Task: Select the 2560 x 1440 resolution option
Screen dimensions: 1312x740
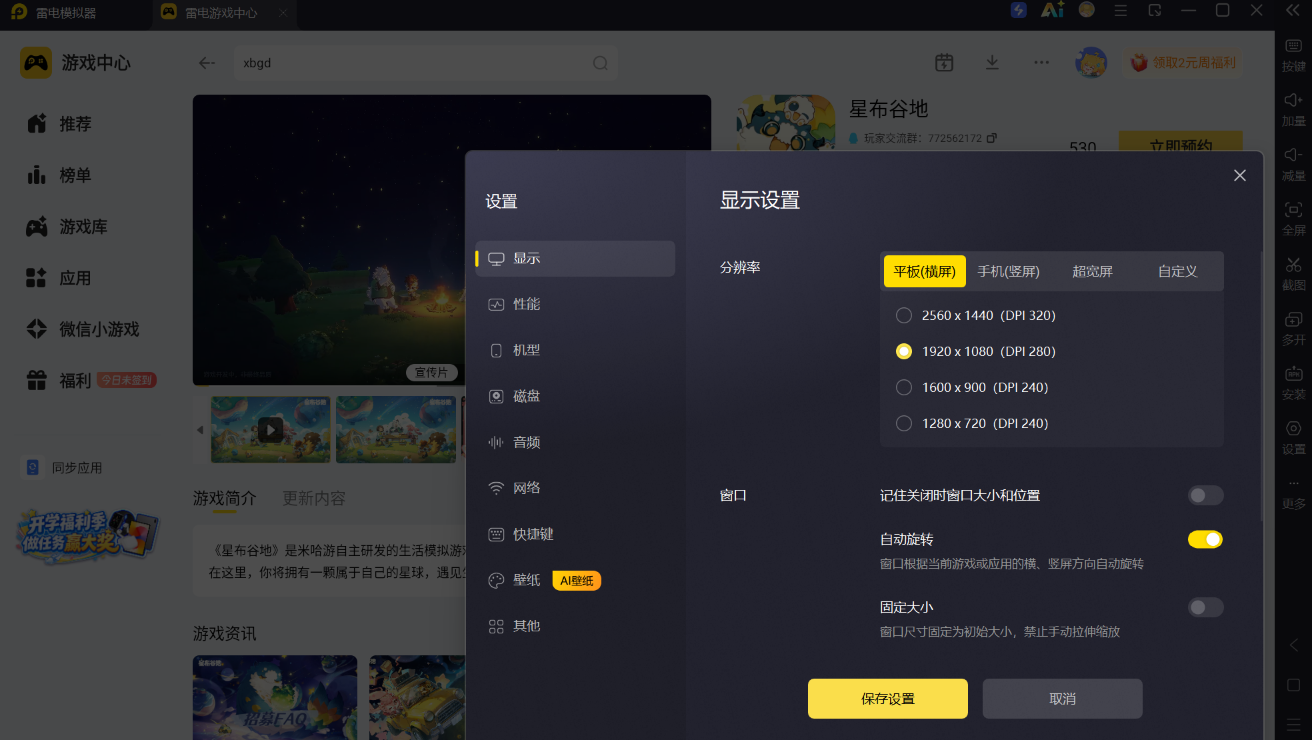Action: point(904,315)
